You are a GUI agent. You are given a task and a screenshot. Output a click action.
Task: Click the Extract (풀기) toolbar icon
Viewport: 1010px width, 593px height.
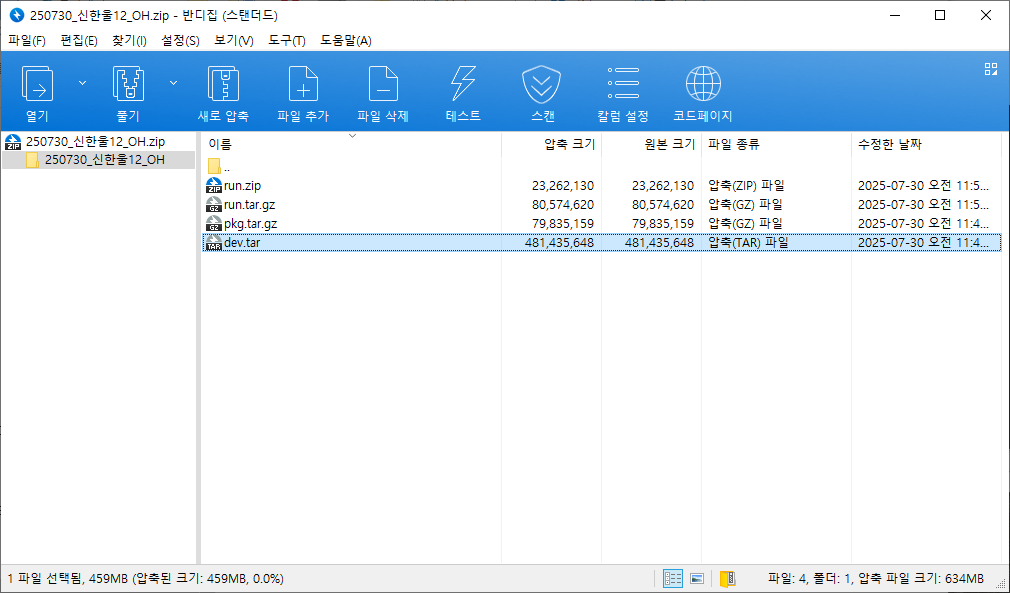127,87
